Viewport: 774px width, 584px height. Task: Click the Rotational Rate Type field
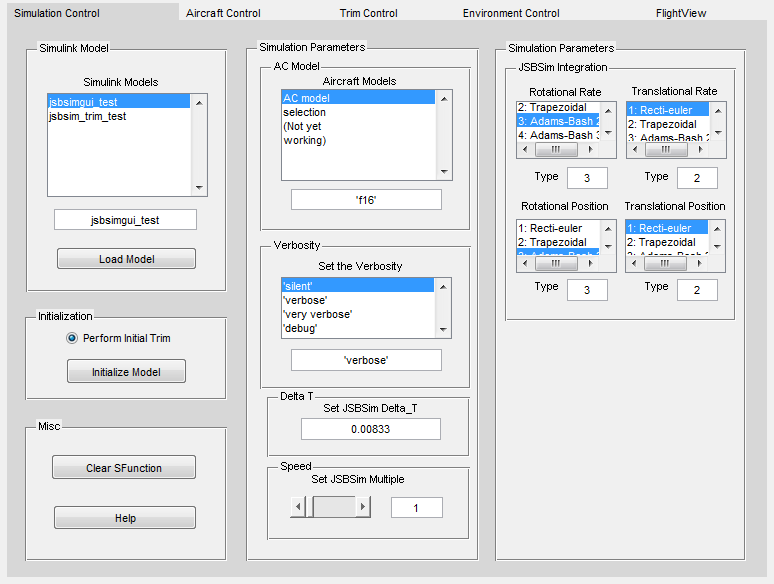coord(587,178)
